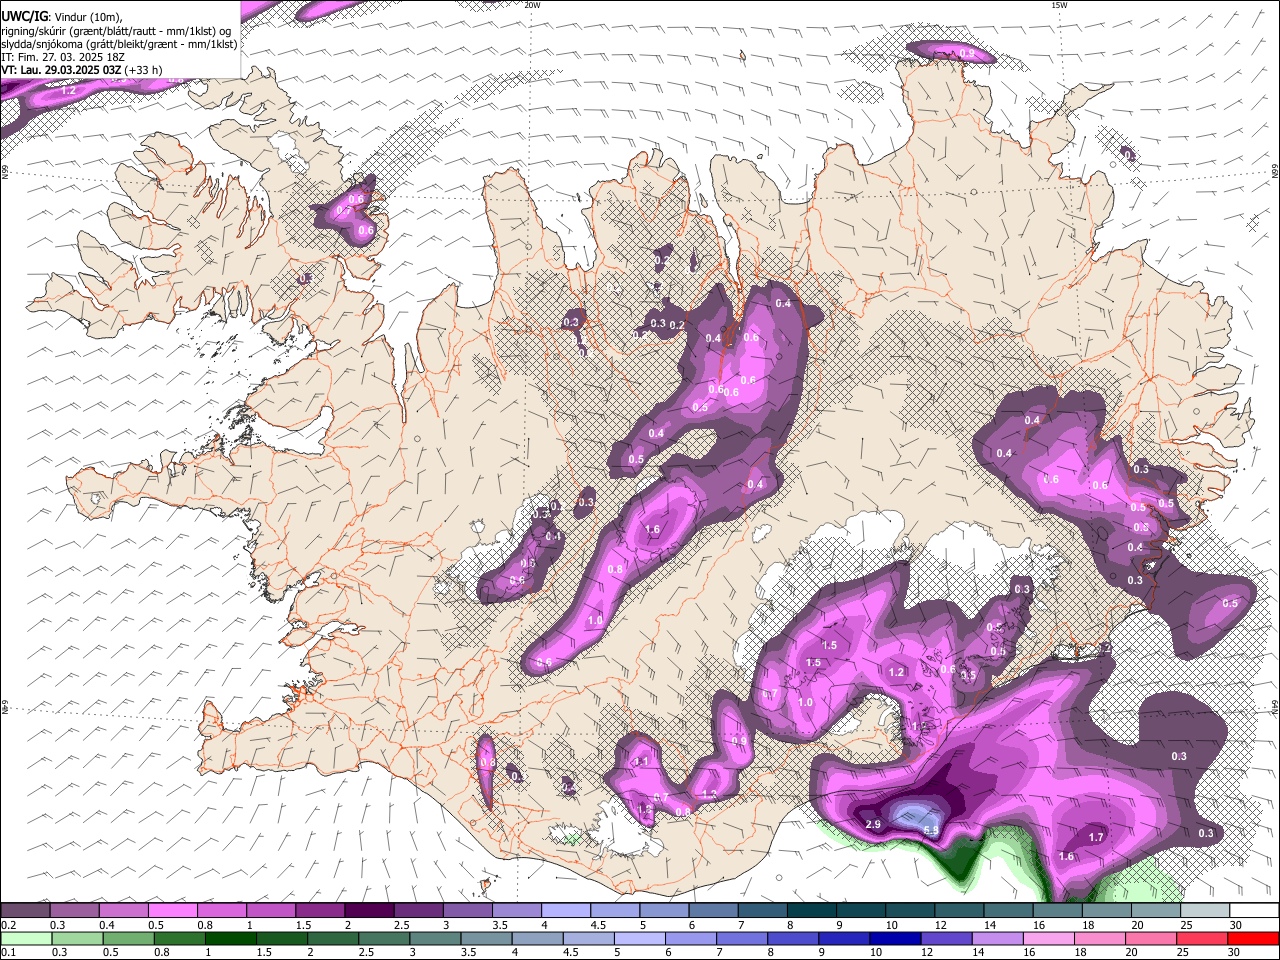Select the 0.2 swatch in the top snow scale
Screen dimensions: 1280x960
point(25,910)
